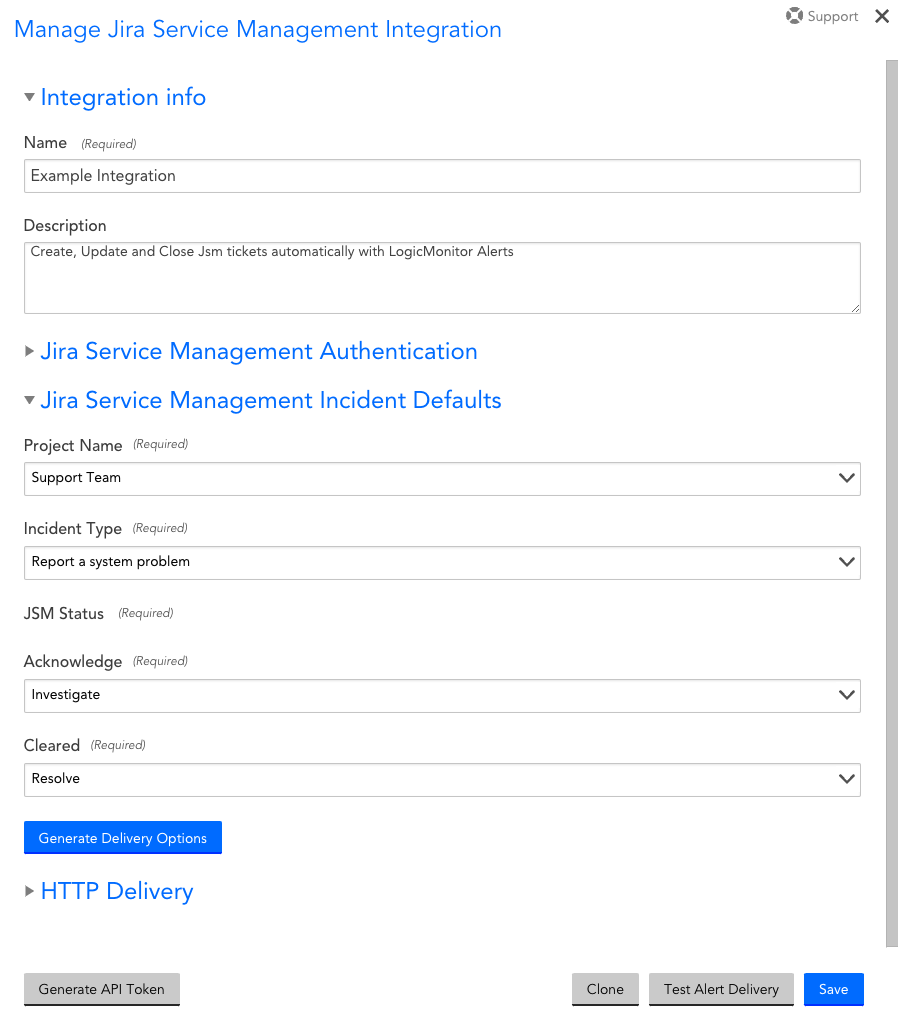The width and height of the screenshot is (898, 1033).
Task: Expand Jira Service Management Authentication section
Action: (29, 351)
